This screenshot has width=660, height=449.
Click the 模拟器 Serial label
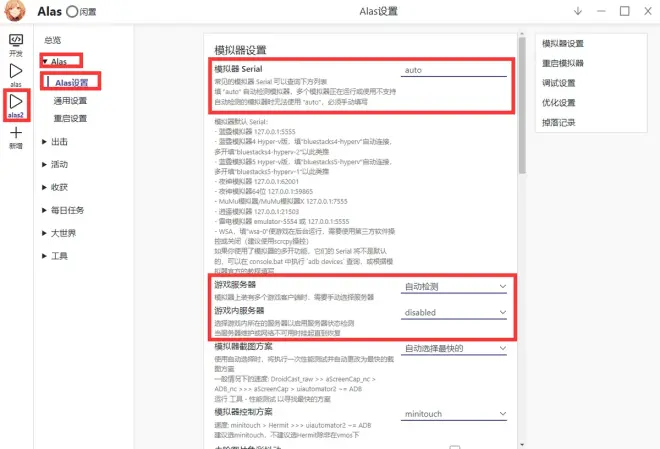click(x=238, y=69)
